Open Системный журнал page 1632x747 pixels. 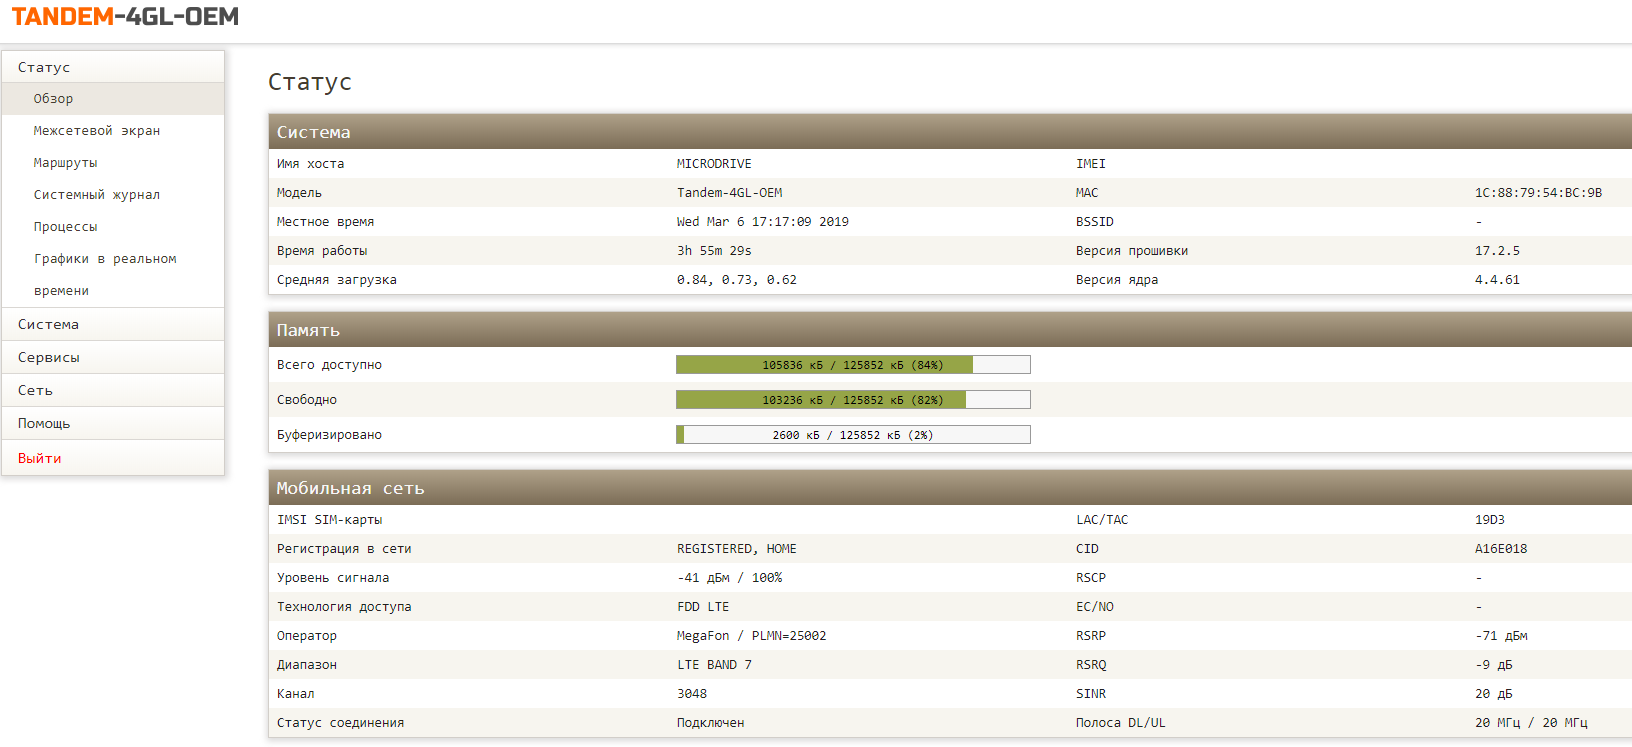click(x=97, y=195)
